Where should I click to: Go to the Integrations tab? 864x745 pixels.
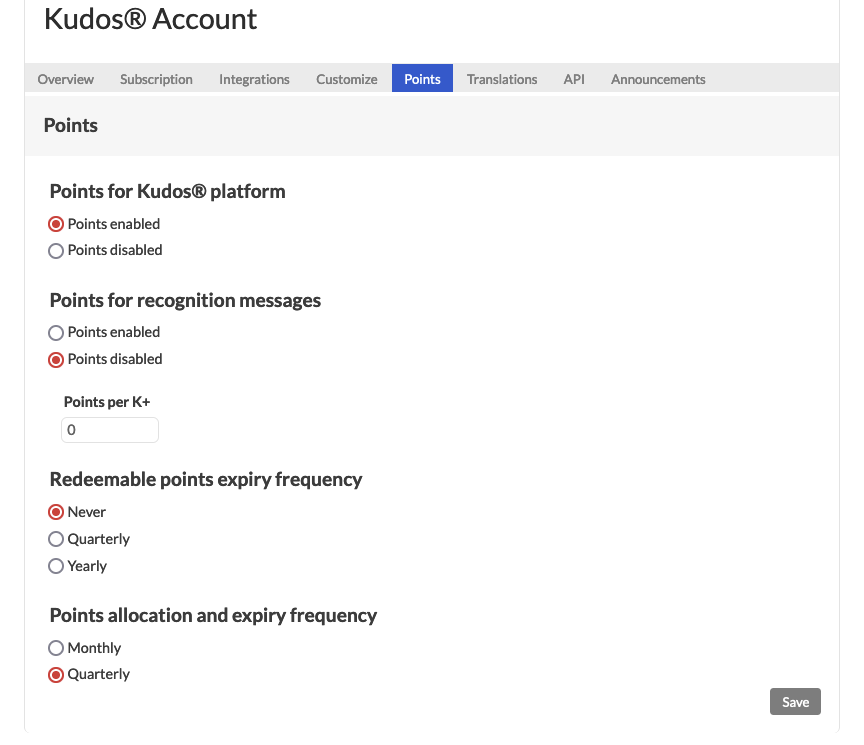254,79
